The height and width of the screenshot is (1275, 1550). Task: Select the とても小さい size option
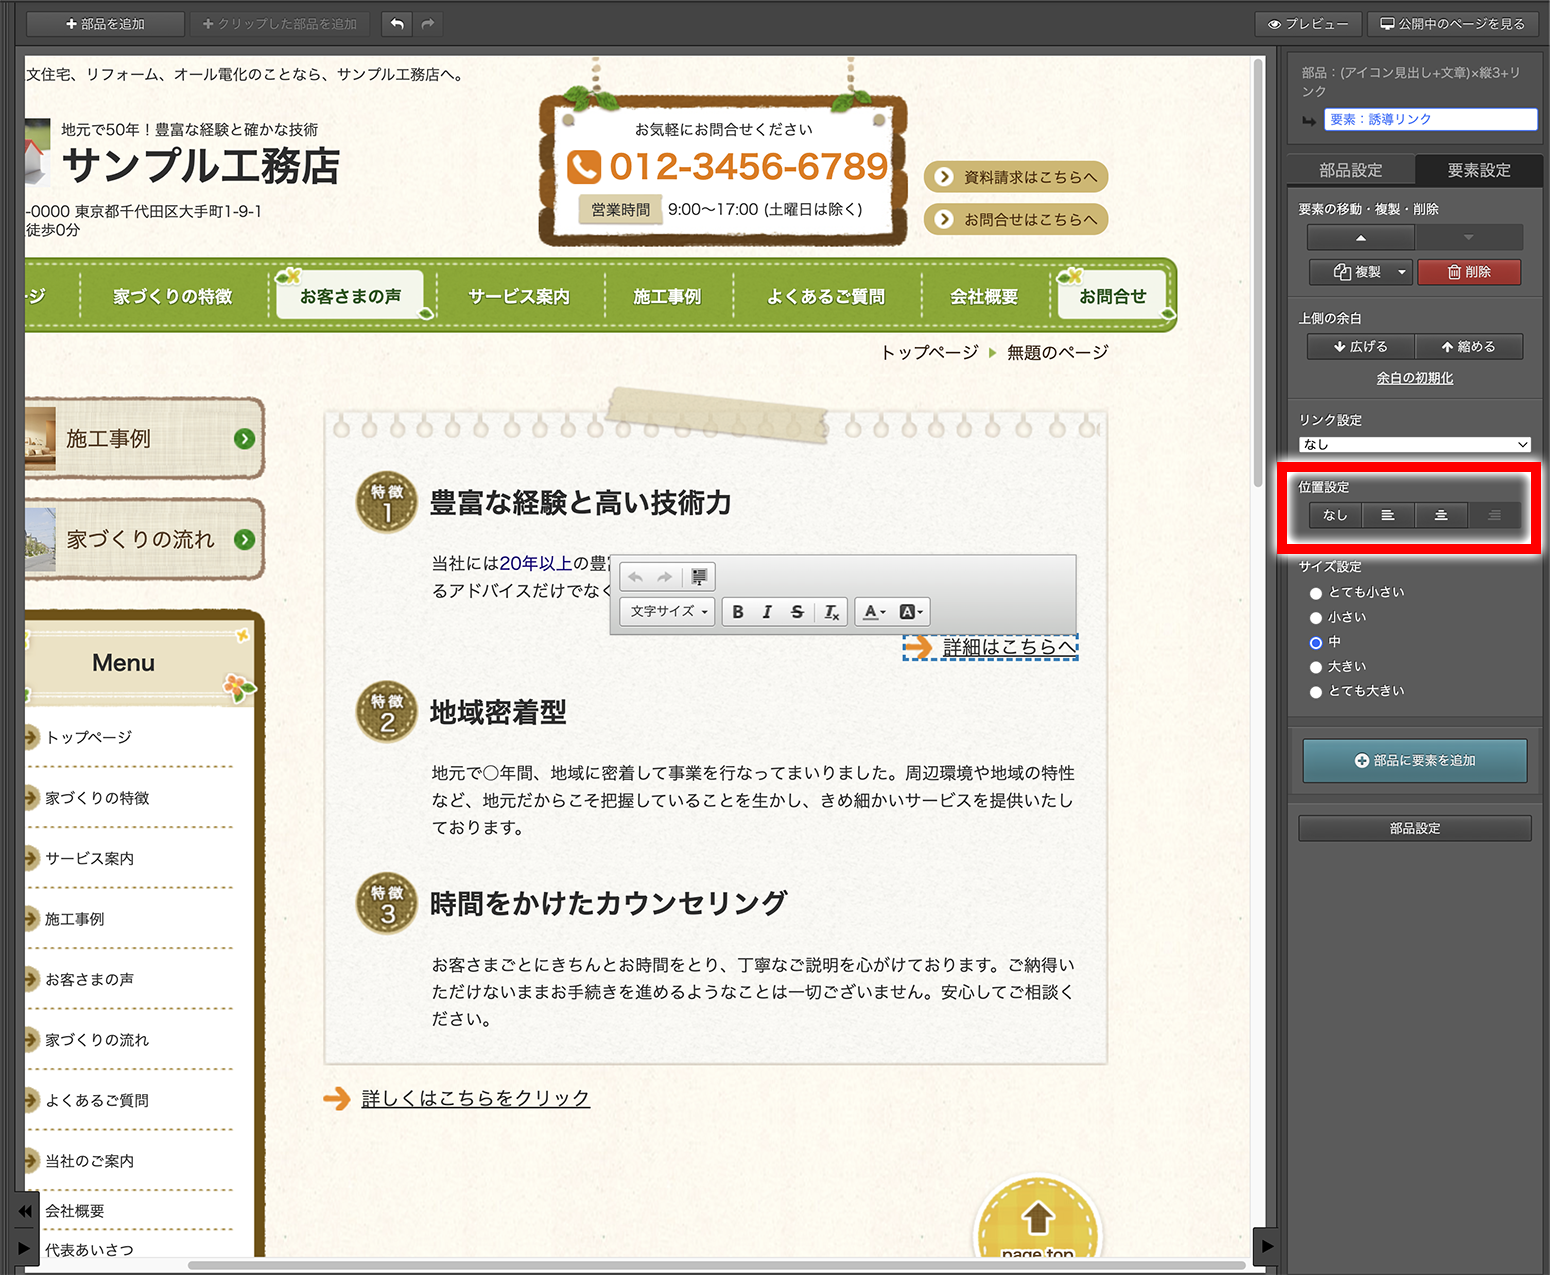[1316, 593]
